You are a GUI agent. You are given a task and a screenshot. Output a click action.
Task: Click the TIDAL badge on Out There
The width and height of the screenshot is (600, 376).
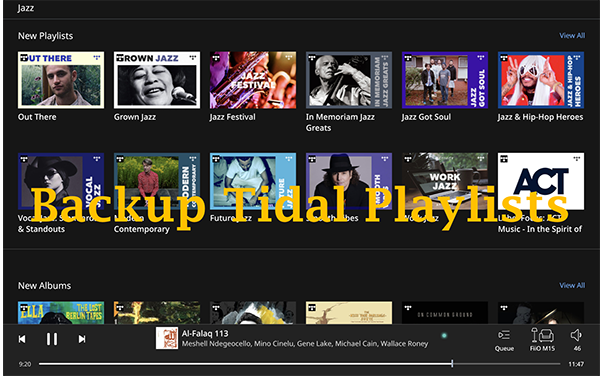pyautogui.click(x=24, y=58)
